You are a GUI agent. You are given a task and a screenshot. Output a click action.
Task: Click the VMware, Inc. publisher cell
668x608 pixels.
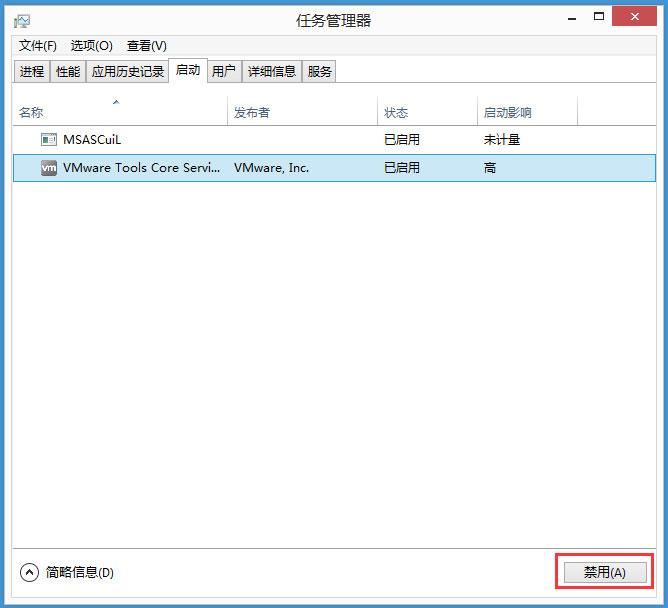click(x=271, y=168)
